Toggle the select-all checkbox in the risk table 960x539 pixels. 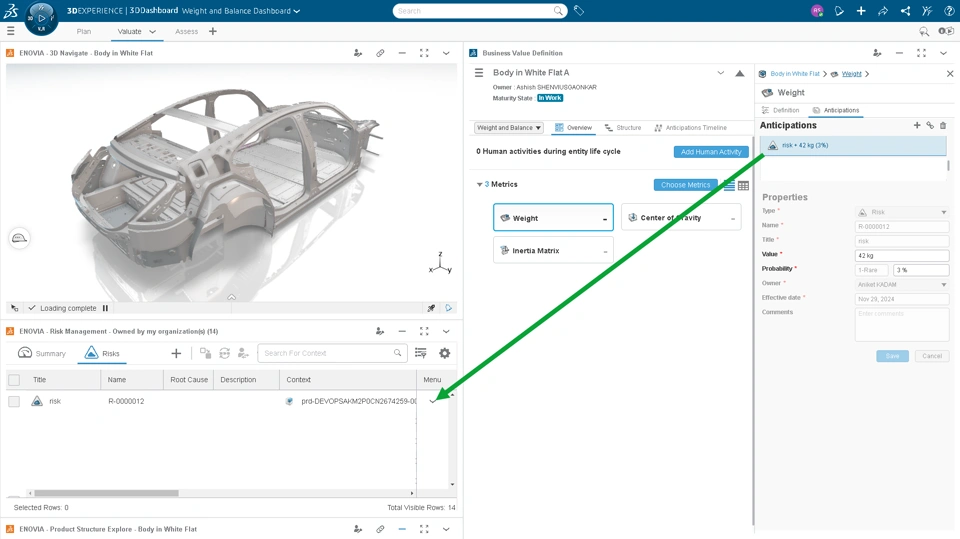(x=14, y=380)
